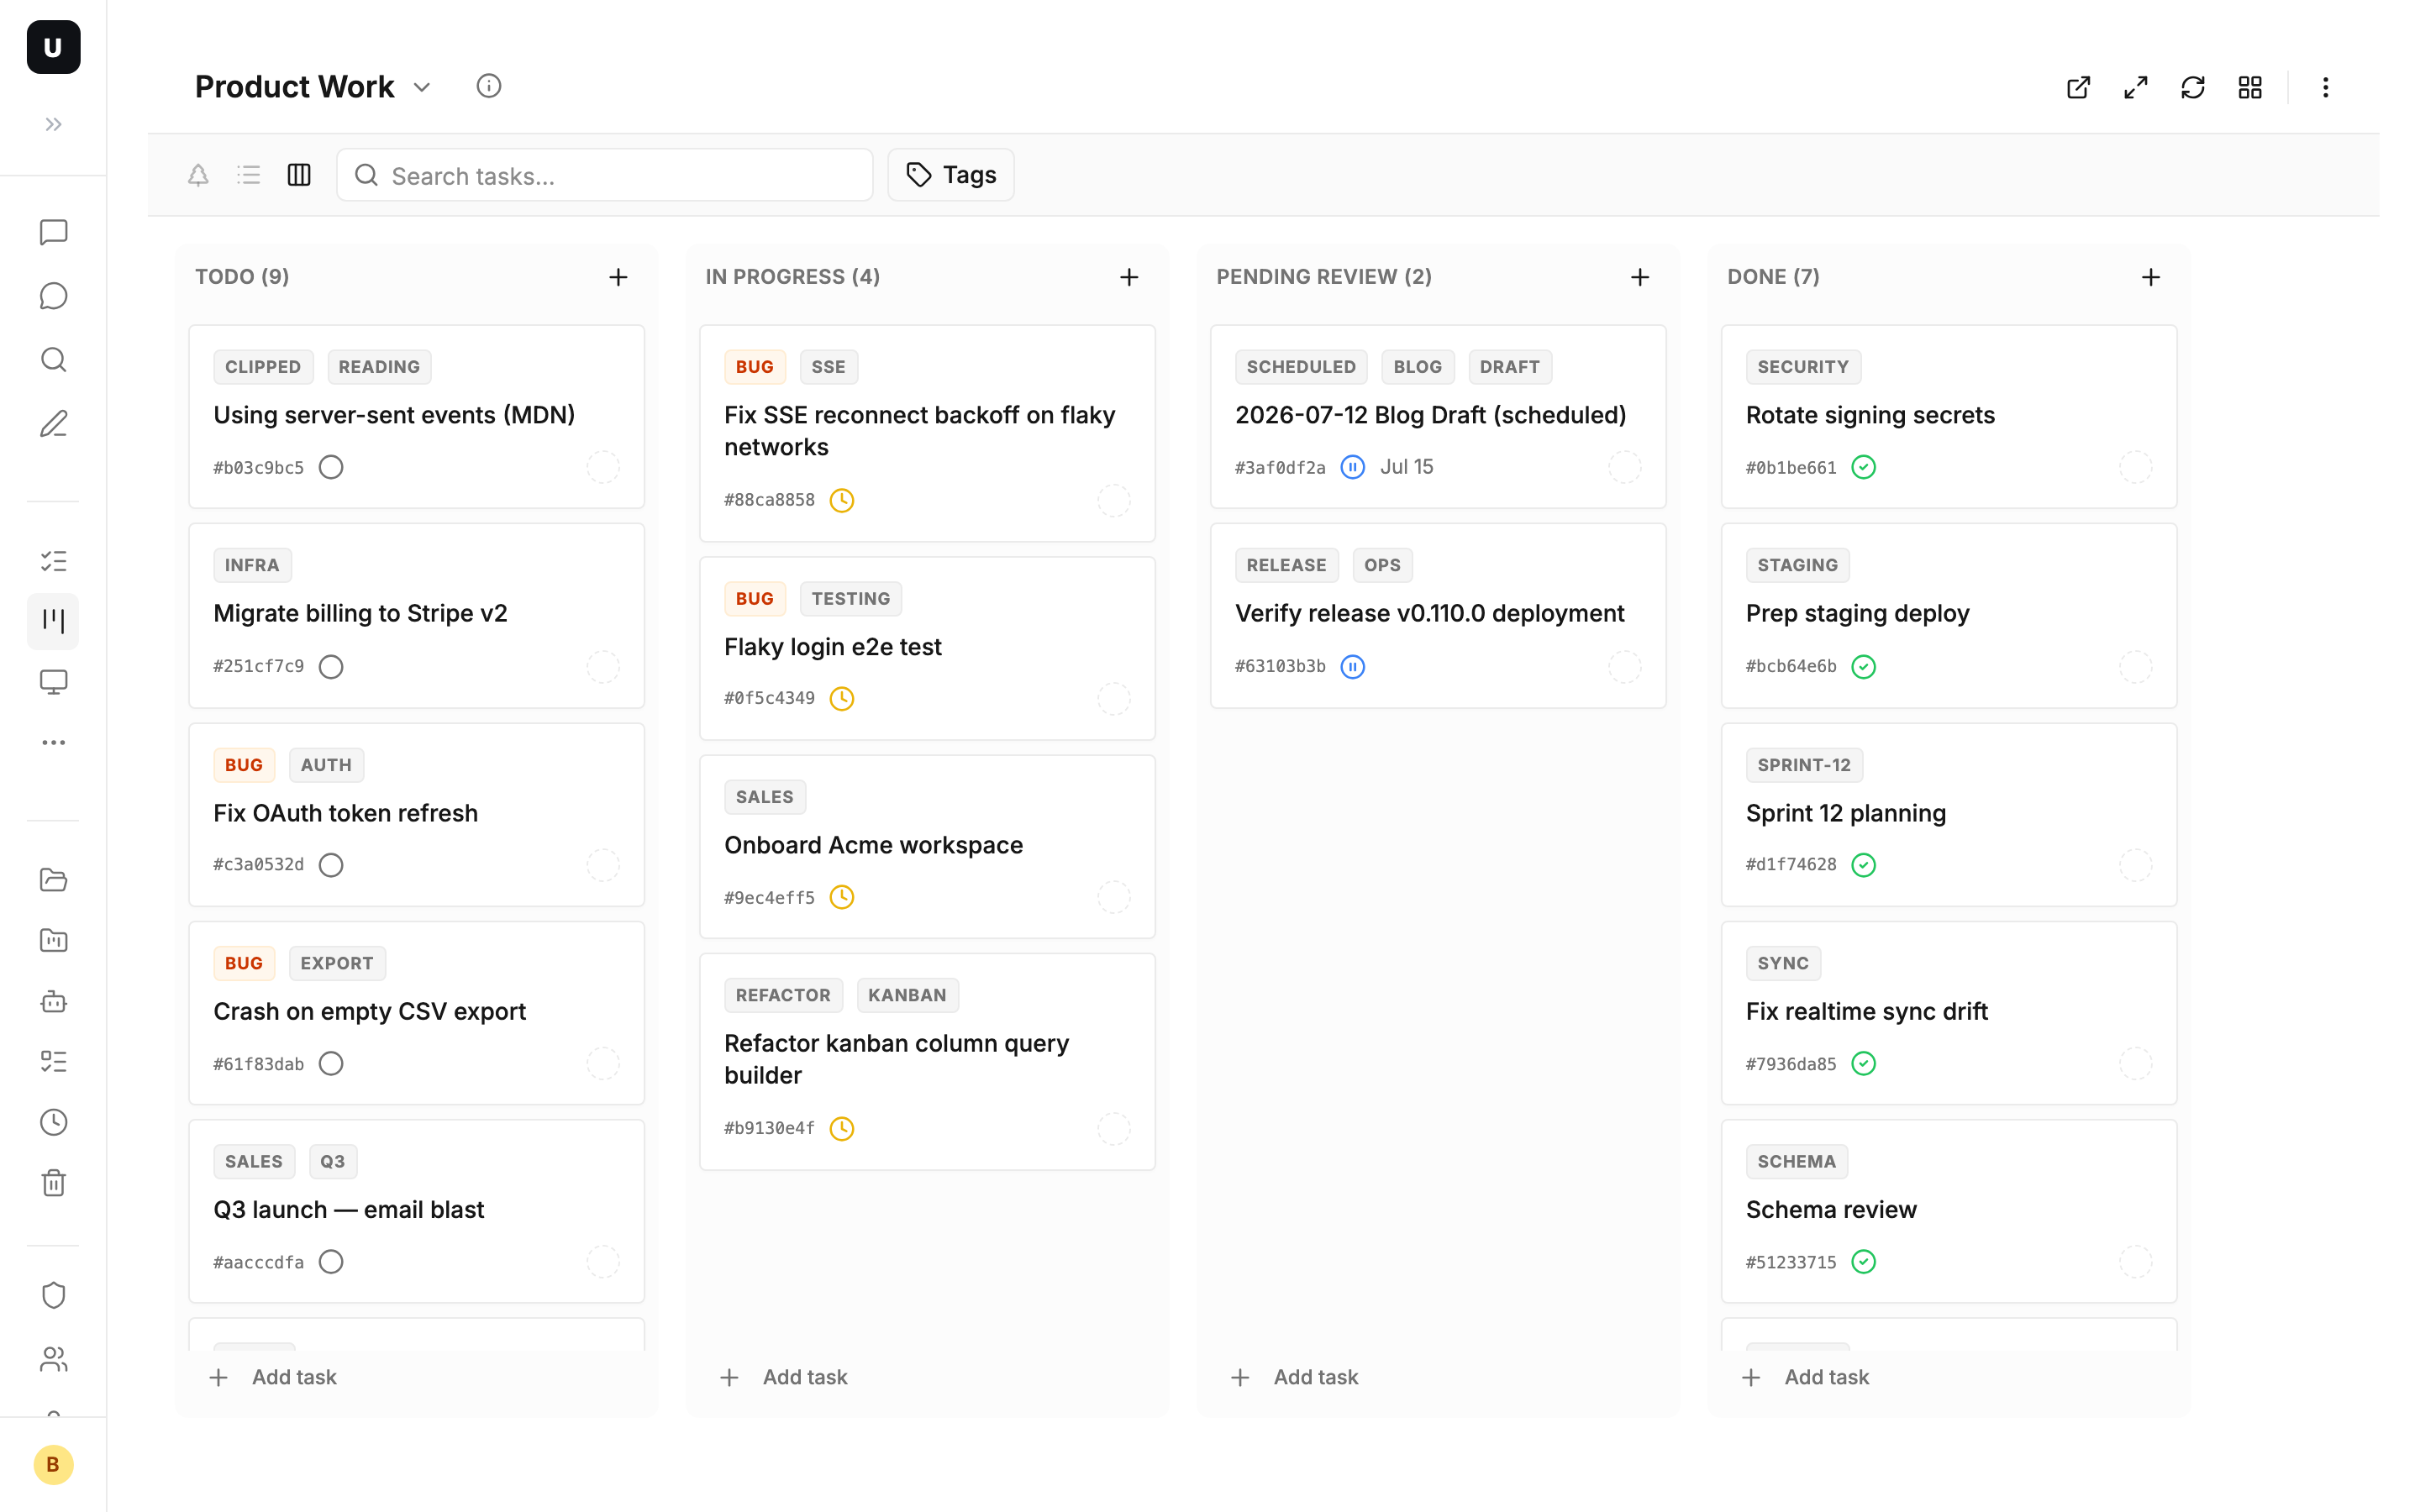Add a card via TODO plus
This screenshot has height=1512, width=2420.
618,277
